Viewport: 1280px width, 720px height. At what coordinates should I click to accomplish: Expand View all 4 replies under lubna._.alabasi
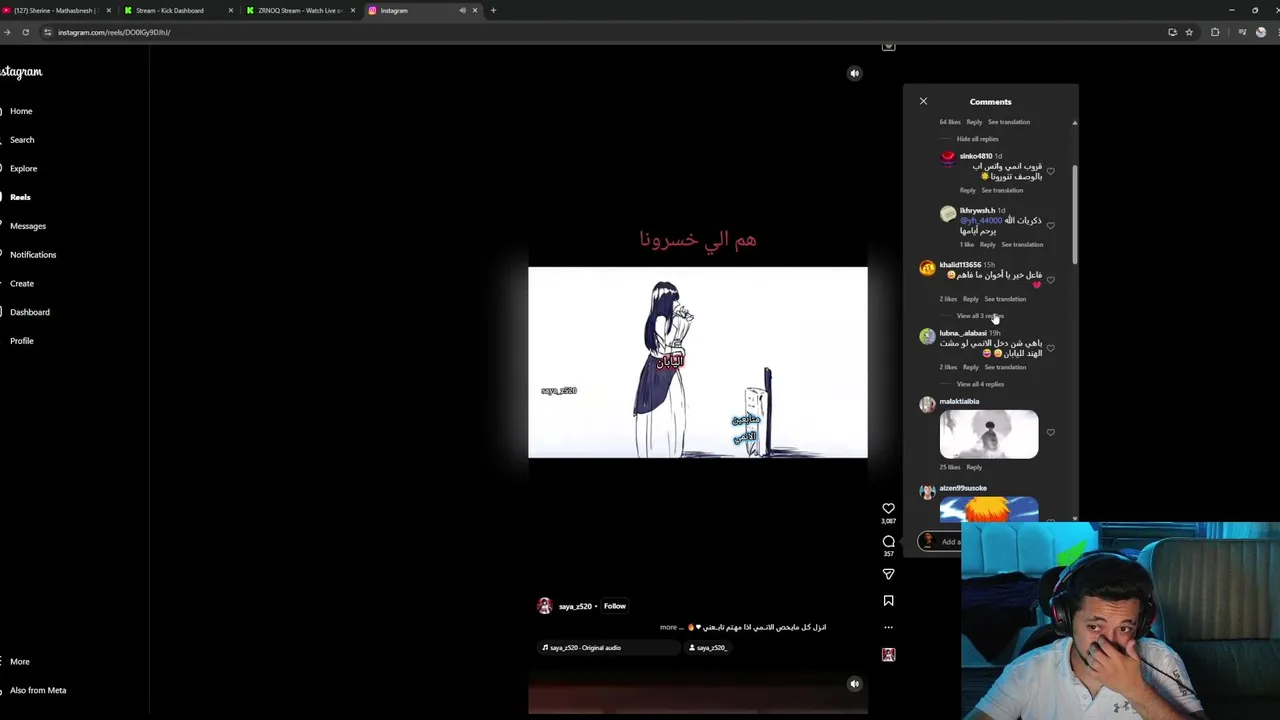(980, 384)
